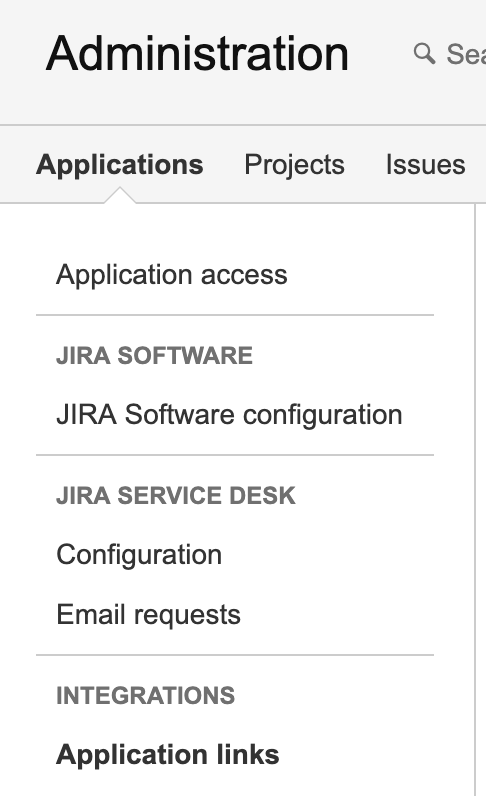Go to JIRA Software configuration
The width and height of the screenshot is (486, 796).
(x=229, y=415)
